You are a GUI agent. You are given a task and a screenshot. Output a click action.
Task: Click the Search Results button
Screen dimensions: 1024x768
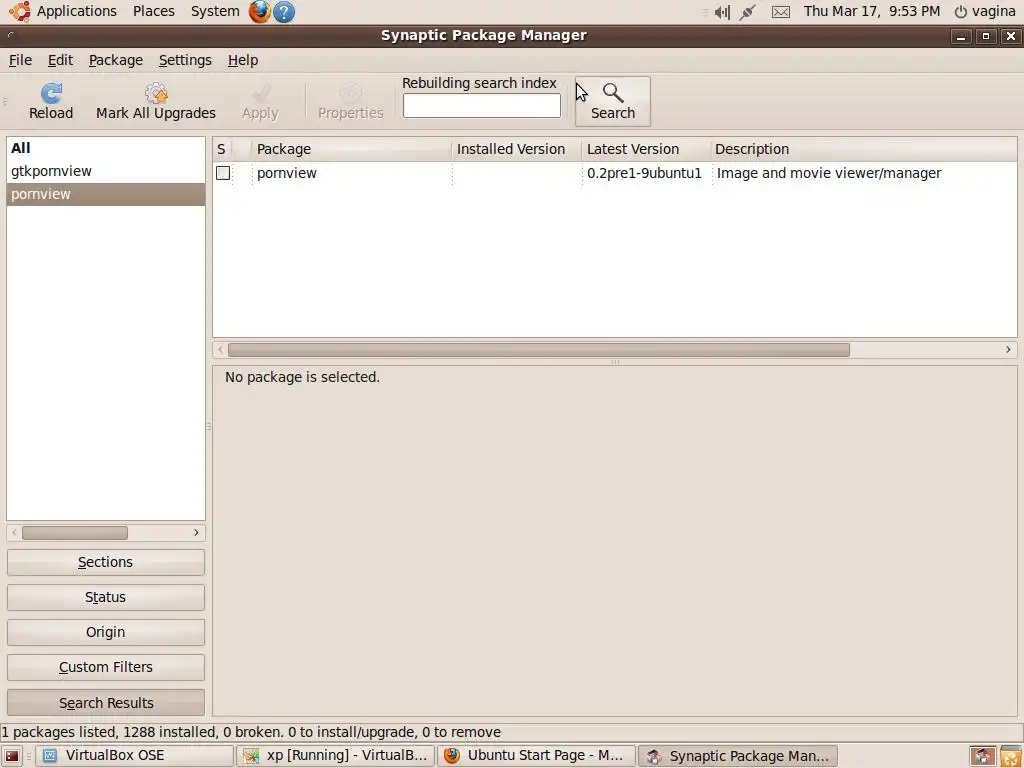(106, 703)
